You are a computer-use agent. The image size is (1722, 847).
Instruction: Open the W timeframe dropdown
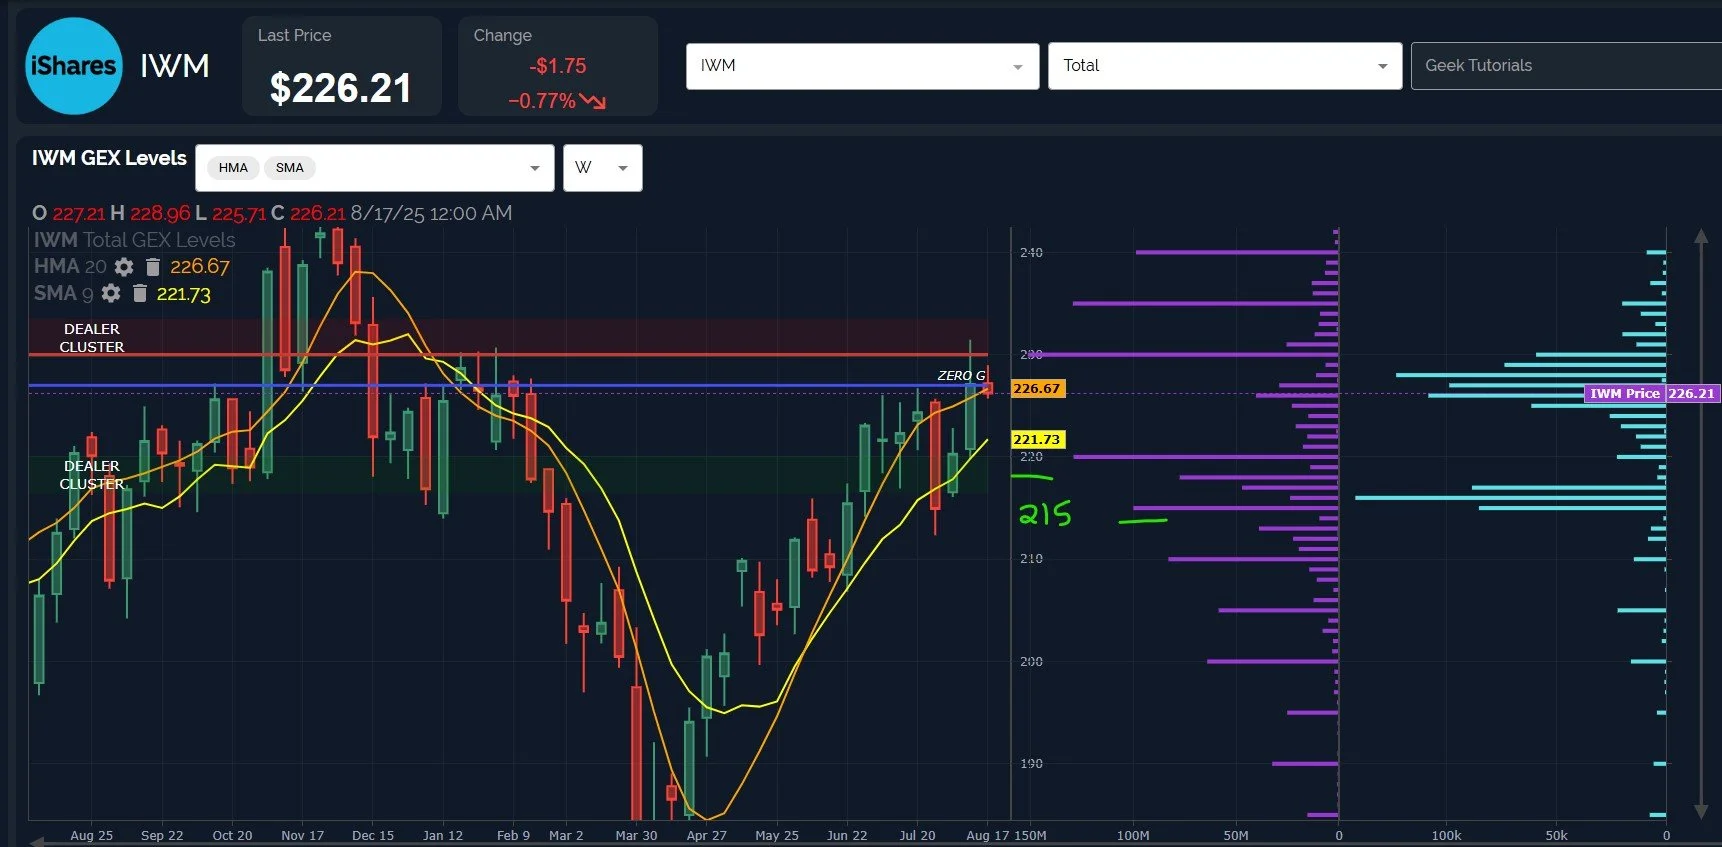(603, 168)
